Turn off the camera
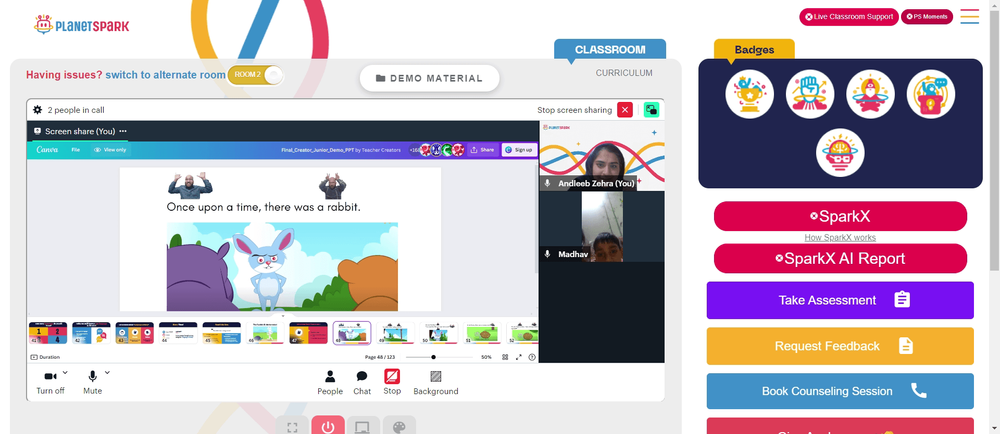The width and height of the screenshot is (1000, 434). [50, 382]
